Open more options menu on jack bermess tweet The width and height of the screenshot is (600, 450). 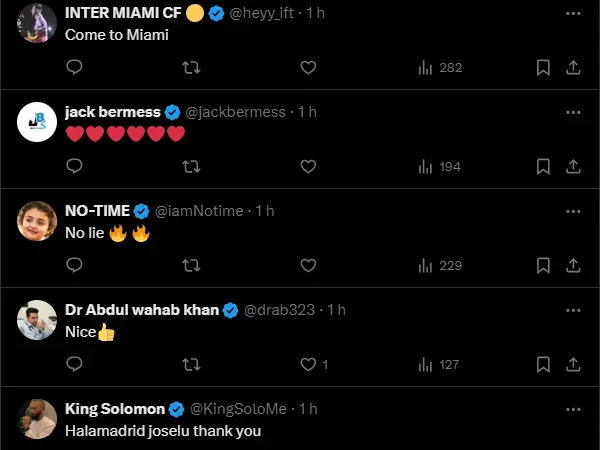click(573, 112)
